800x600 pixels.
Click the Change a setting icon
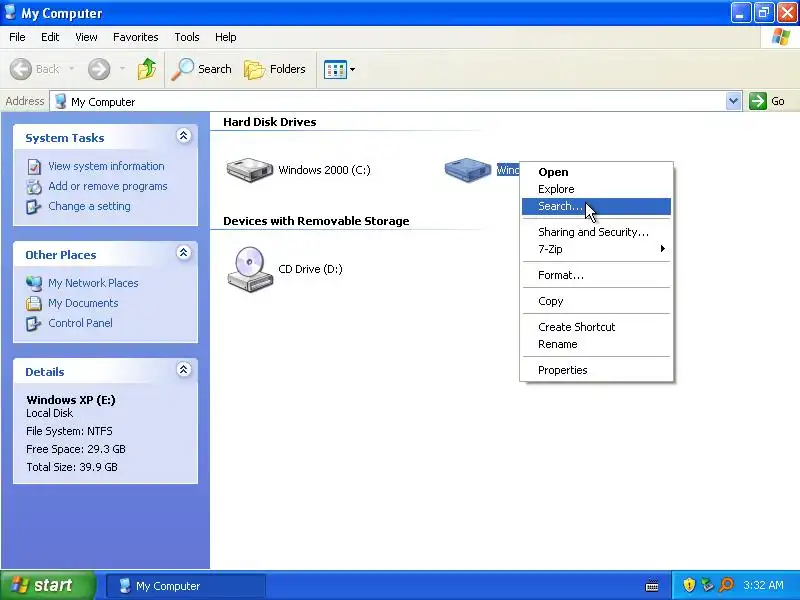(x=34, y=207)
